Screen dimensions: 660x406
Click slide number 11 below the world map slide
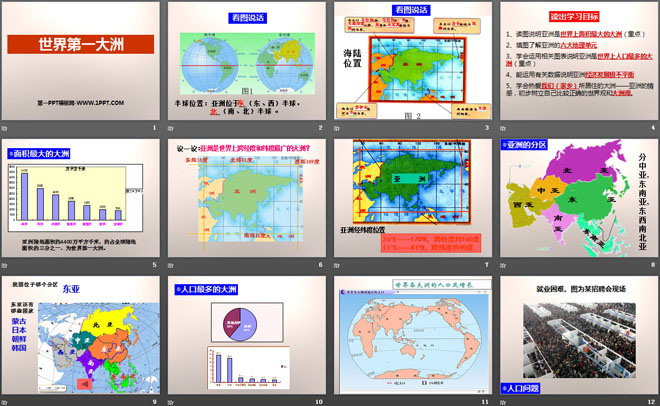coord(485,402)
